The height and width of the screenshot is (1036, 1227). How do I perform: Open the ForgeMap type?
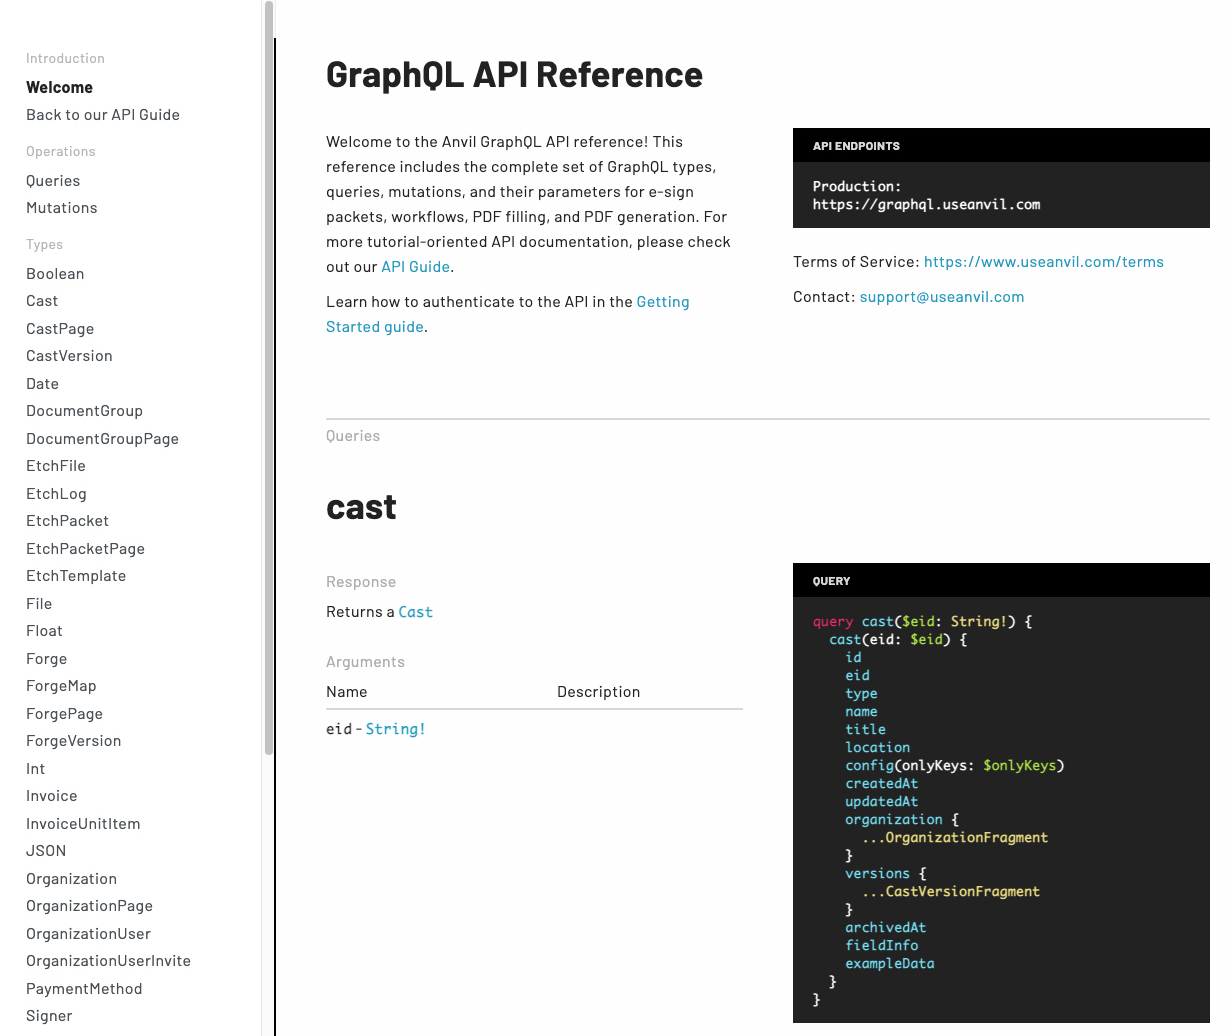[x=61, y=686]
